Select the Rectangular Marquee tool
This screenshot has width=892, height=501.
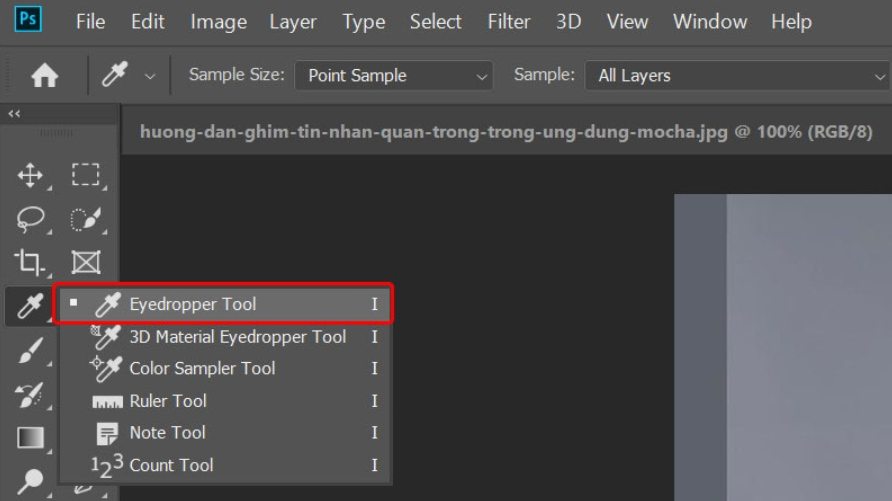click(85, 175)
